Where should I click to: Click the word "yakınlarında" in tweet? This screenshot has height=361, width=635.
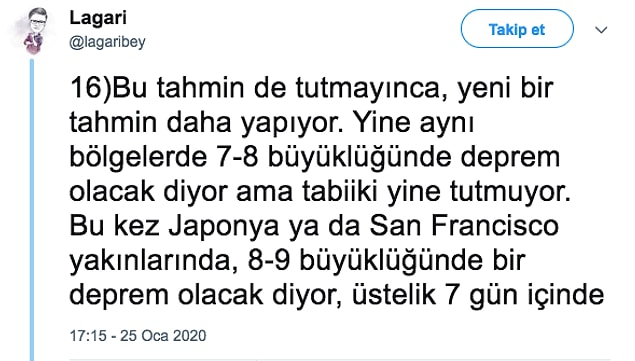153,261
